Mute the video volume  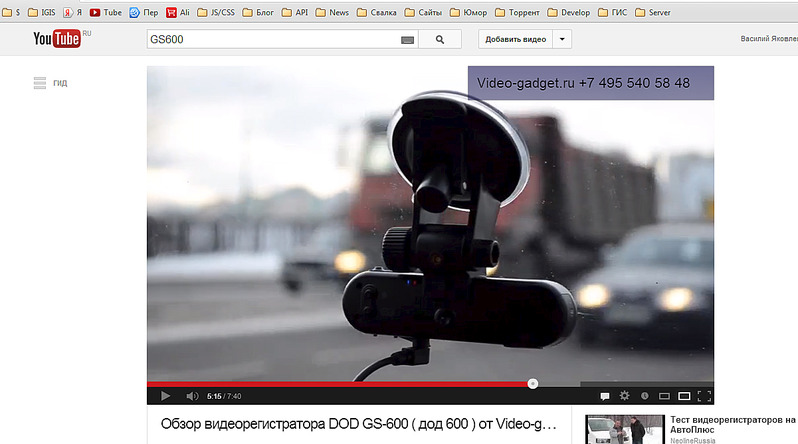(192, 396)
